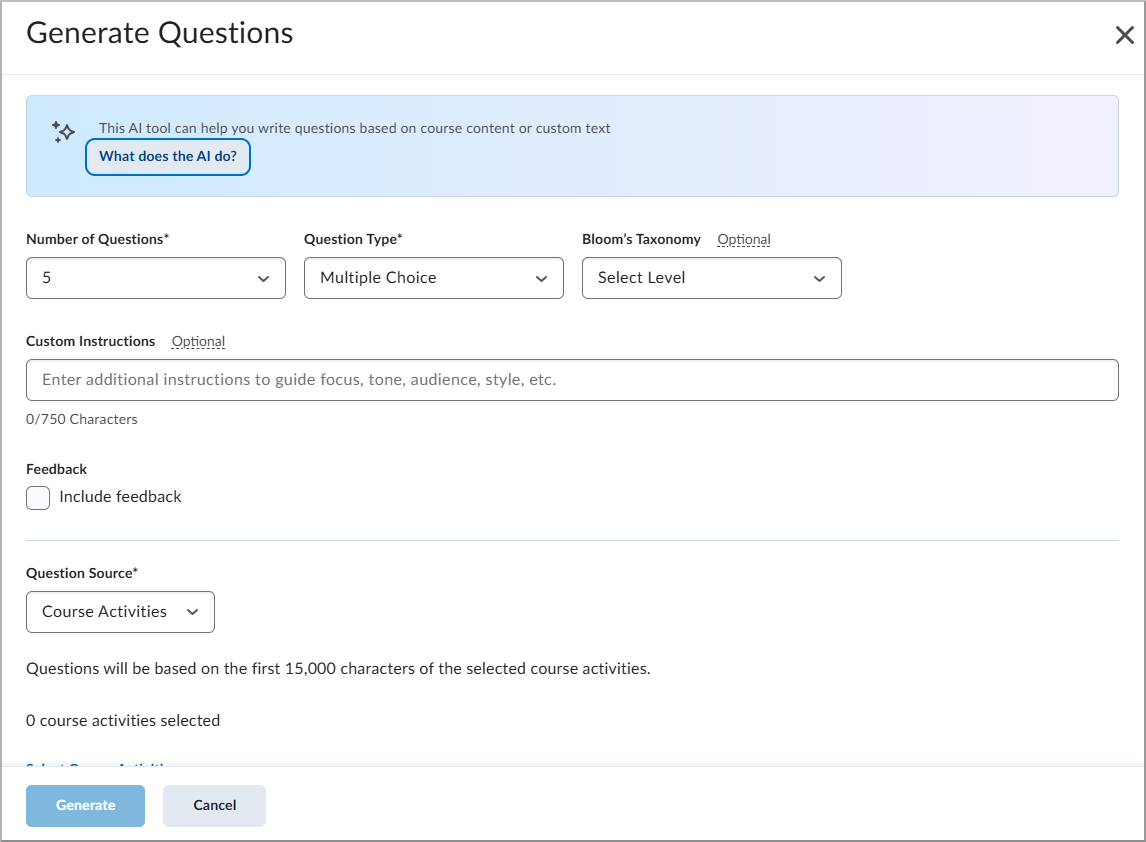Click the AI sparkles icon in the banner

(x=62, y=131)
